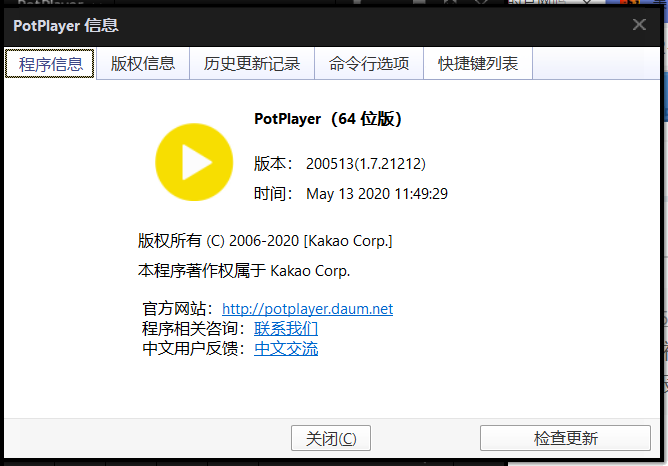Click the version number 200513(1.7.21212)

[366, 164]
